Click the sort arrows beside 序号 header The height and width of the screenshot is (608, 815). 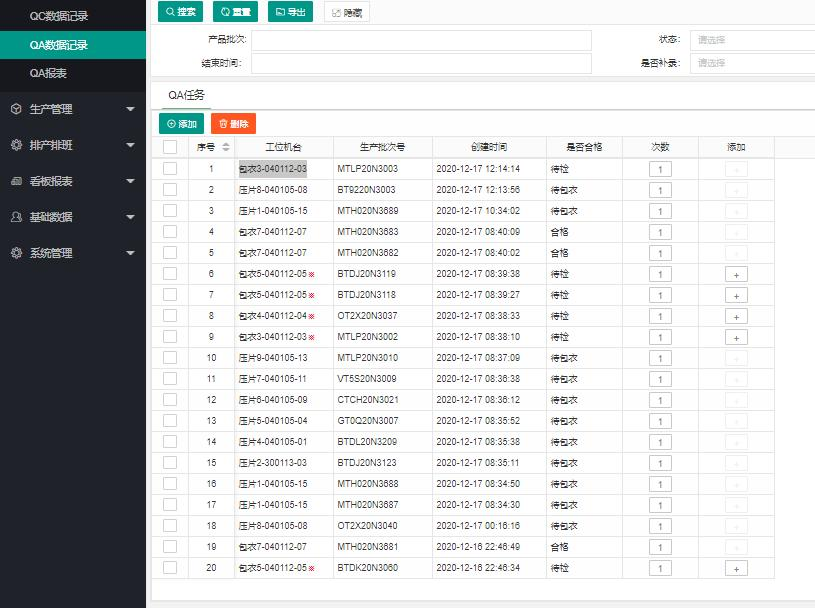tap(225, 147)
